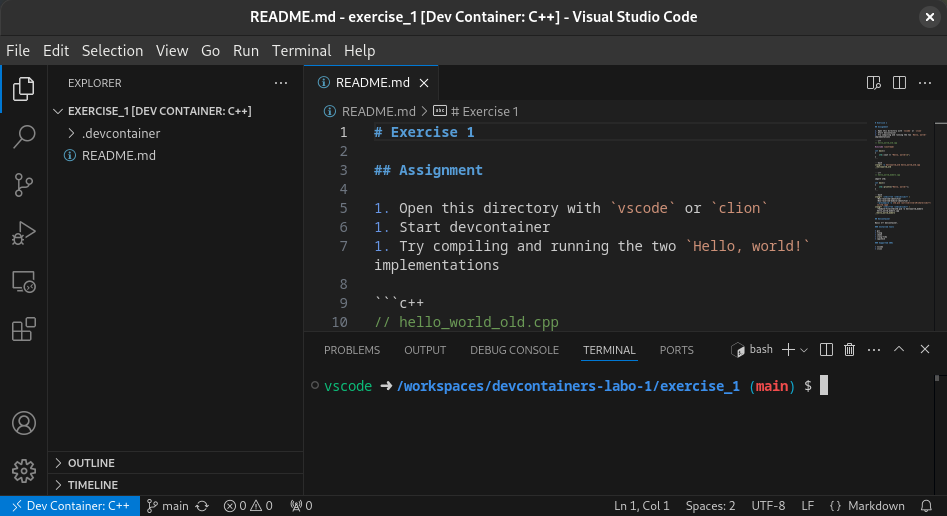947x516 pixels.
Task: Open README preview to the side
Action: [873, 83]
